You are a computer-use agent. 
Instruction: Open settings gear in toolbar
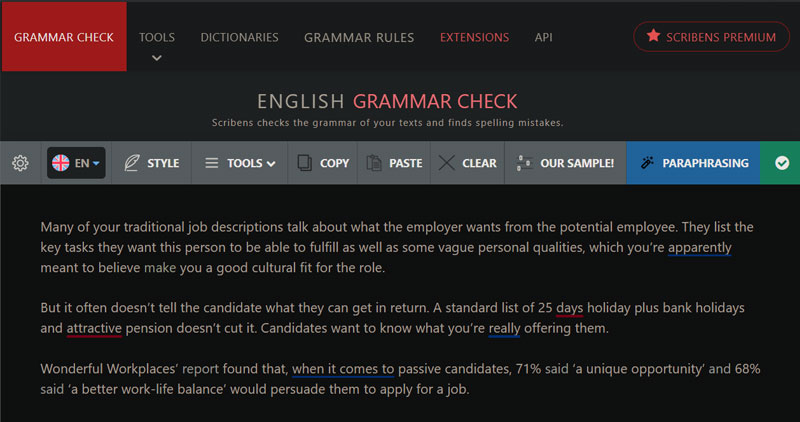coord(20,163)
